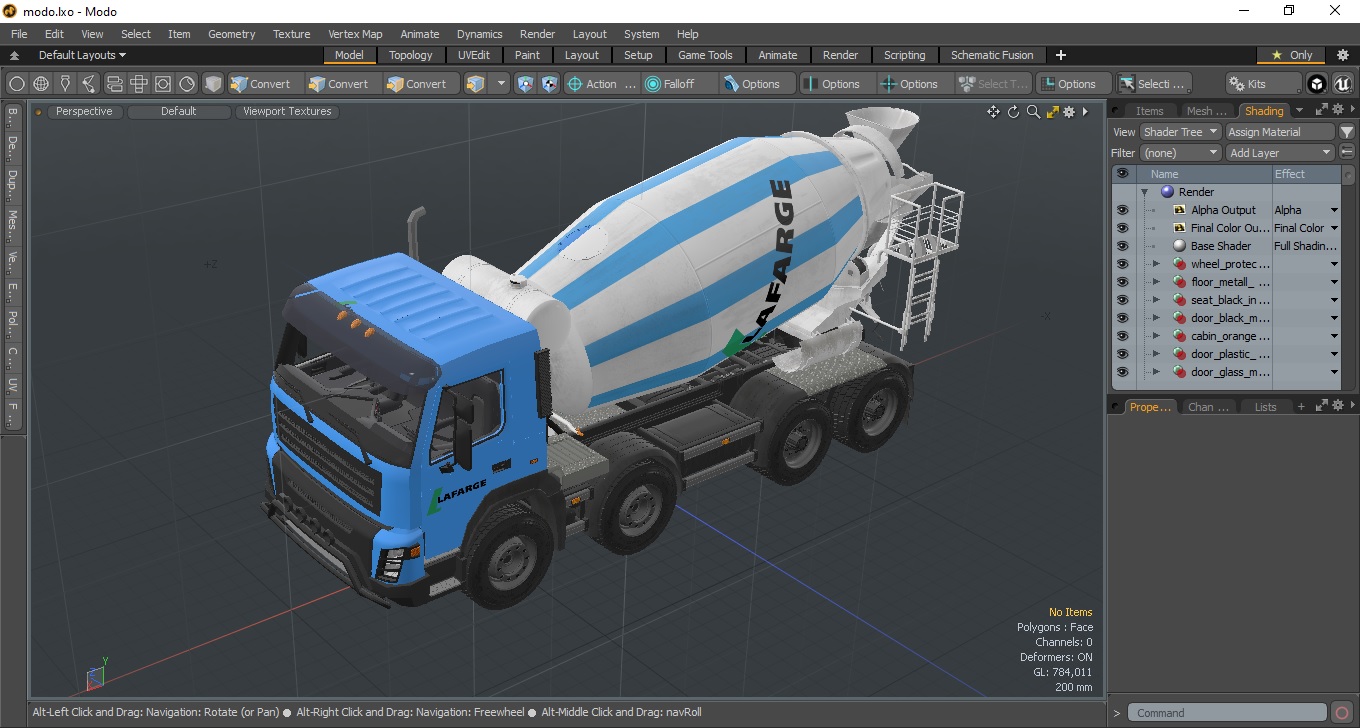Screen dimensions: 1360x728
Task: Click the black cube icon beside Kits
Action: click(x=1318, y=84)
